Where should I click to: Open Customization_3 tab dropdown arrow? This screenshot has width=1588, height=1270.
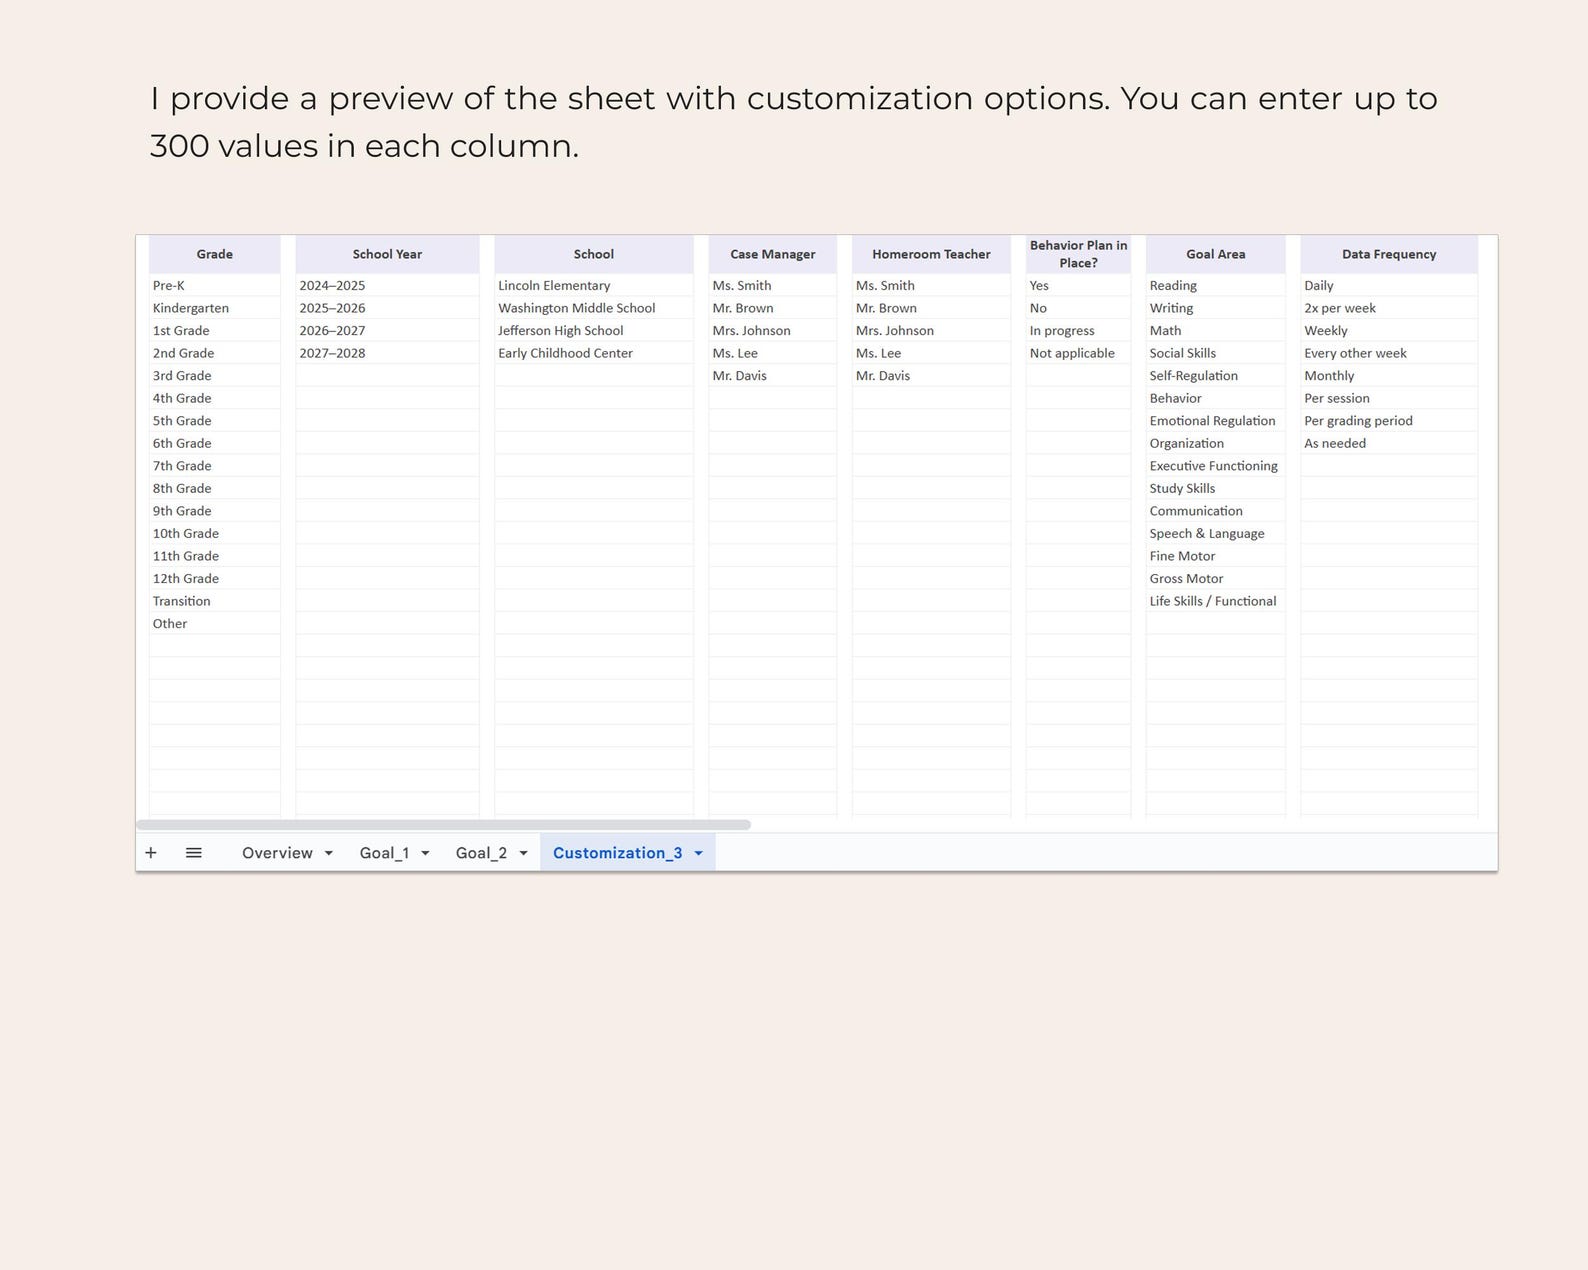pos(699,853)
